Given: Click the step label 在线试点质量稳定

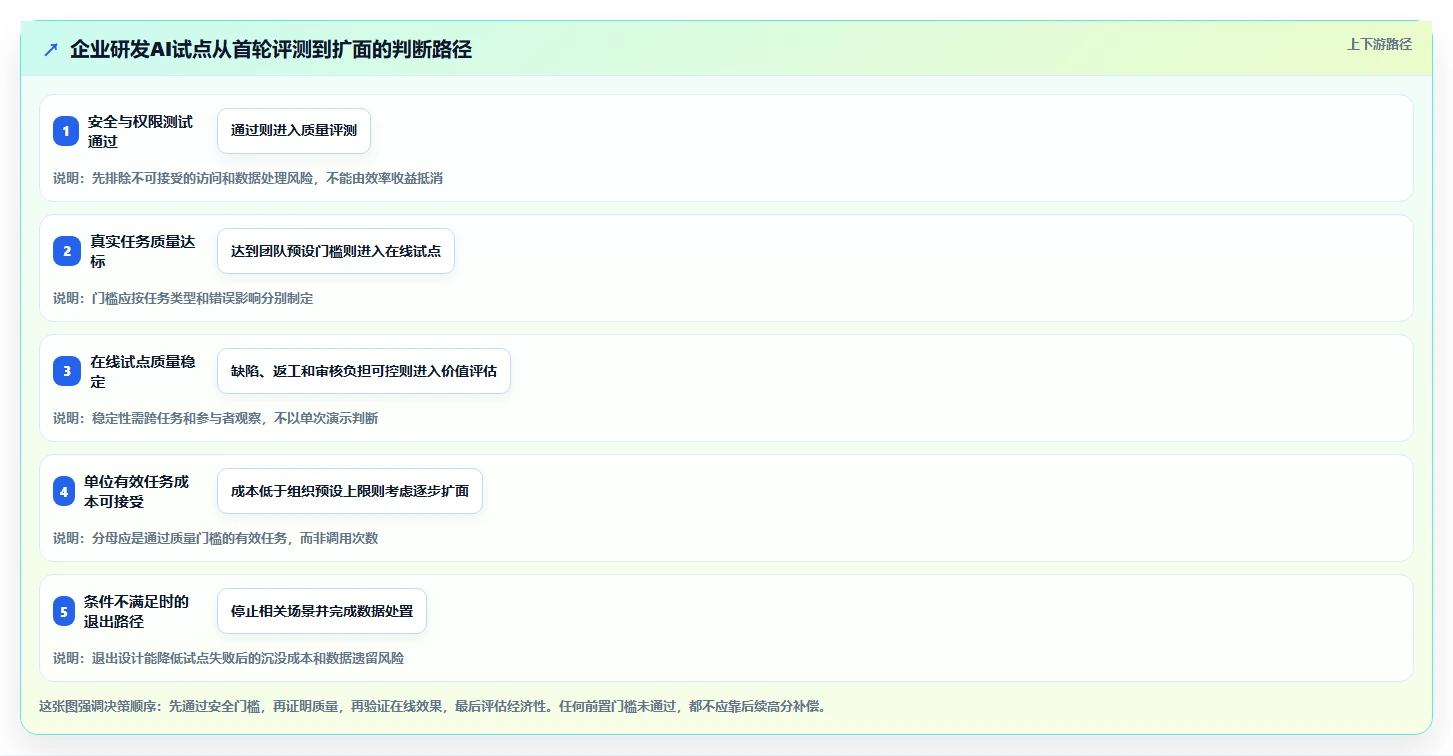Looking at the screenshot, I should pos(143,371).
